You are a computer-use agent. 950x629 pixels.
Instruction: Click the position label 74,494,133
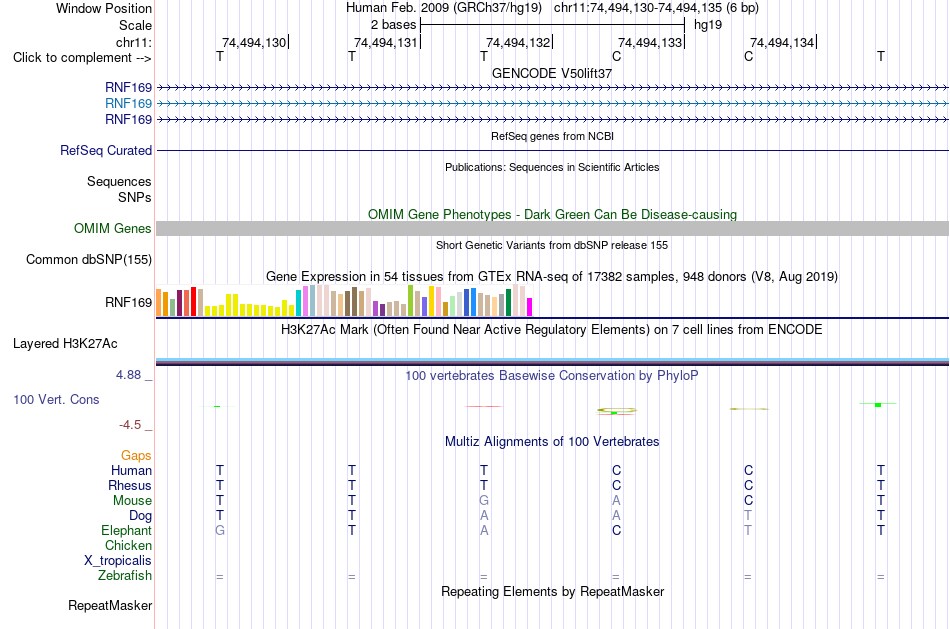(650, 42)
